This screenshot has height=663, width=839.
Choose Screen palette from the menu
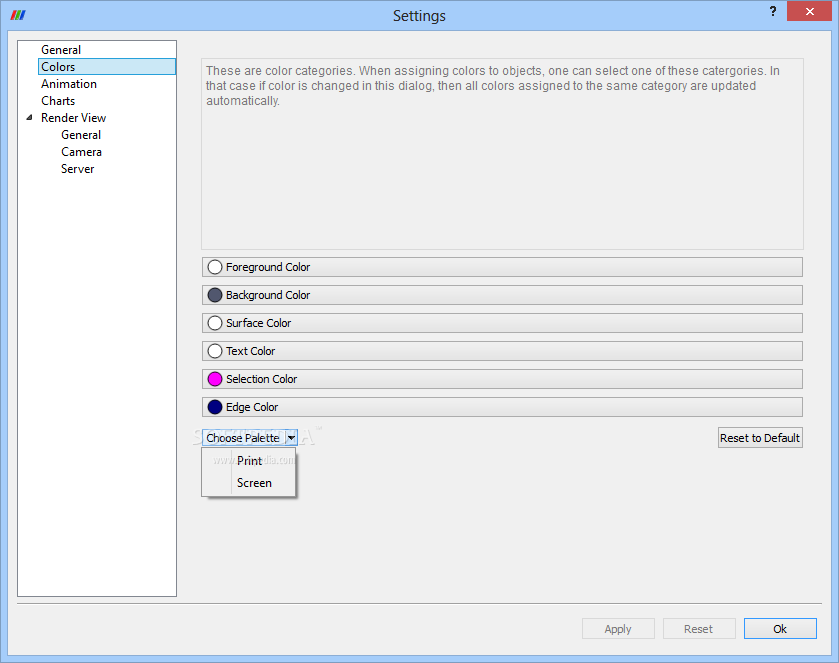[254, 483]
